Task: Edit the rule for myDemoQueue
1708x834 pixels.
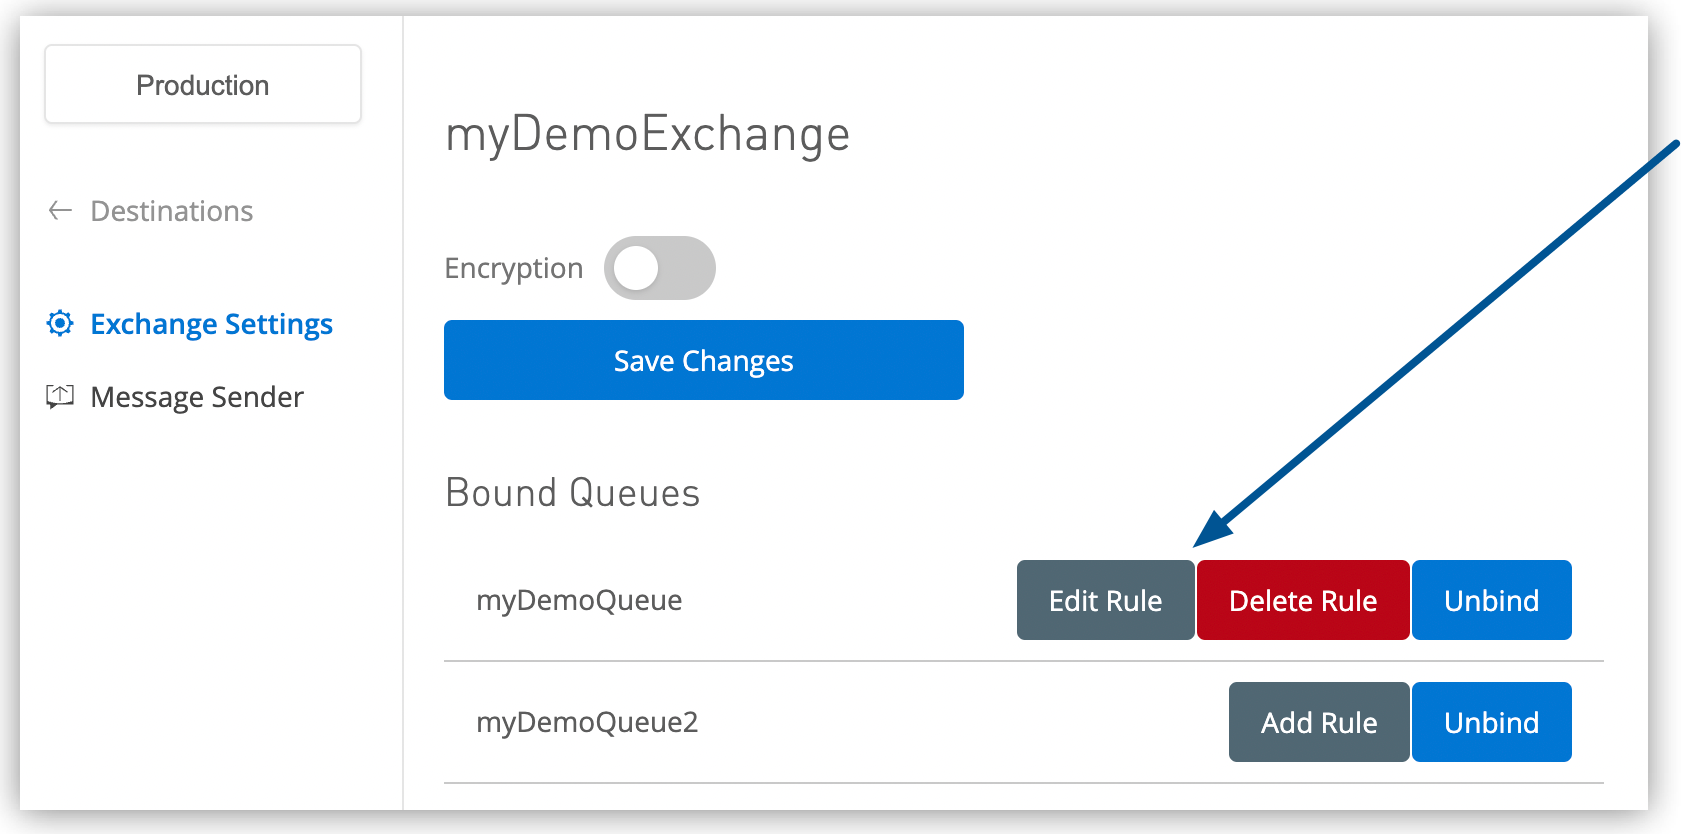Action: [x=1105, y=600]
